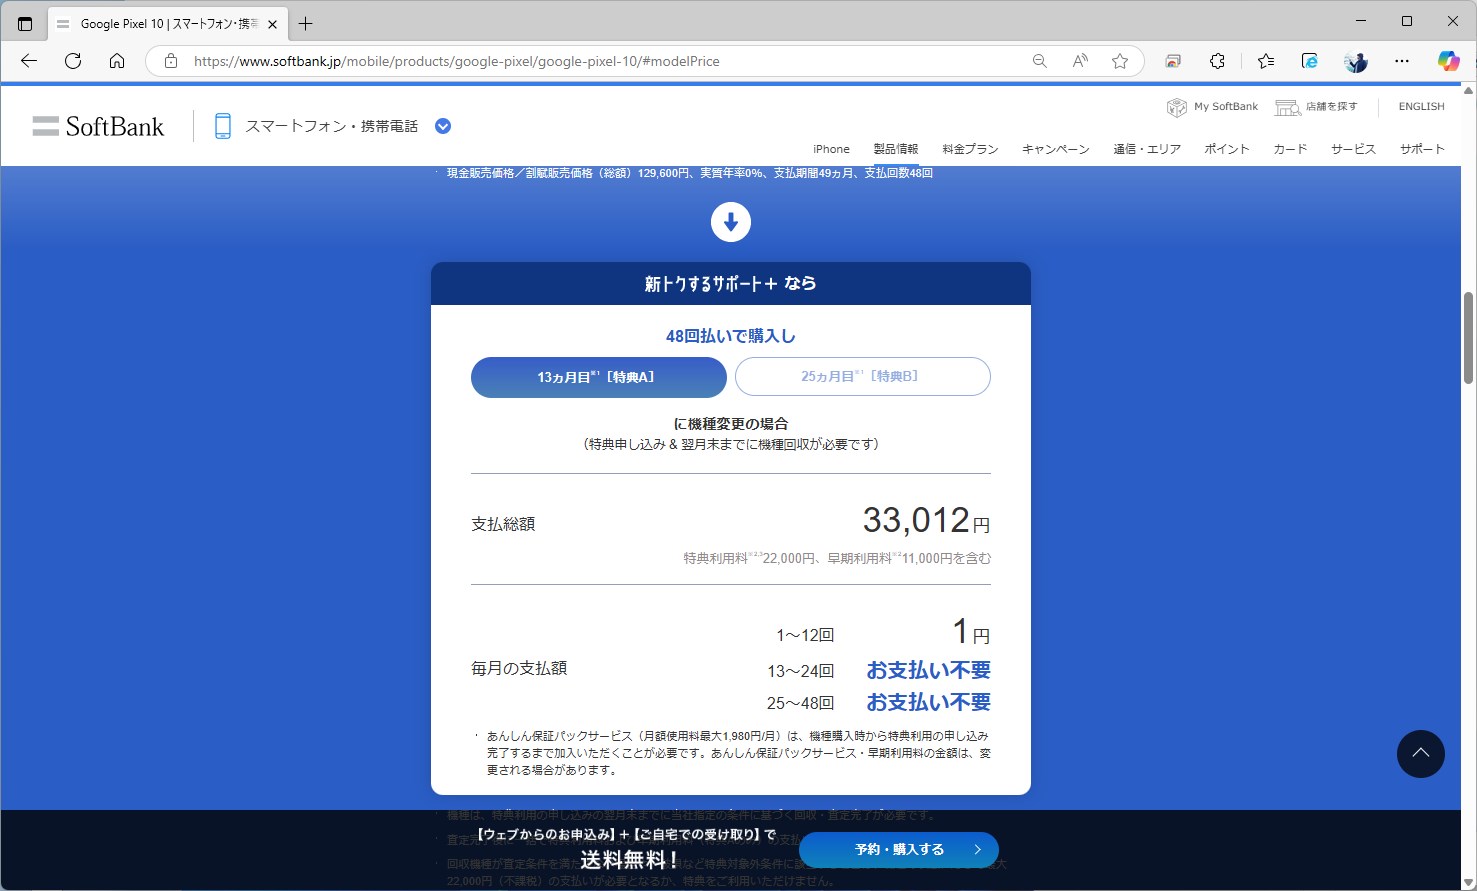This screenshot has width=1477, height=891.
Task: Open 製品情報 menu item
Action: click(896, 149)
